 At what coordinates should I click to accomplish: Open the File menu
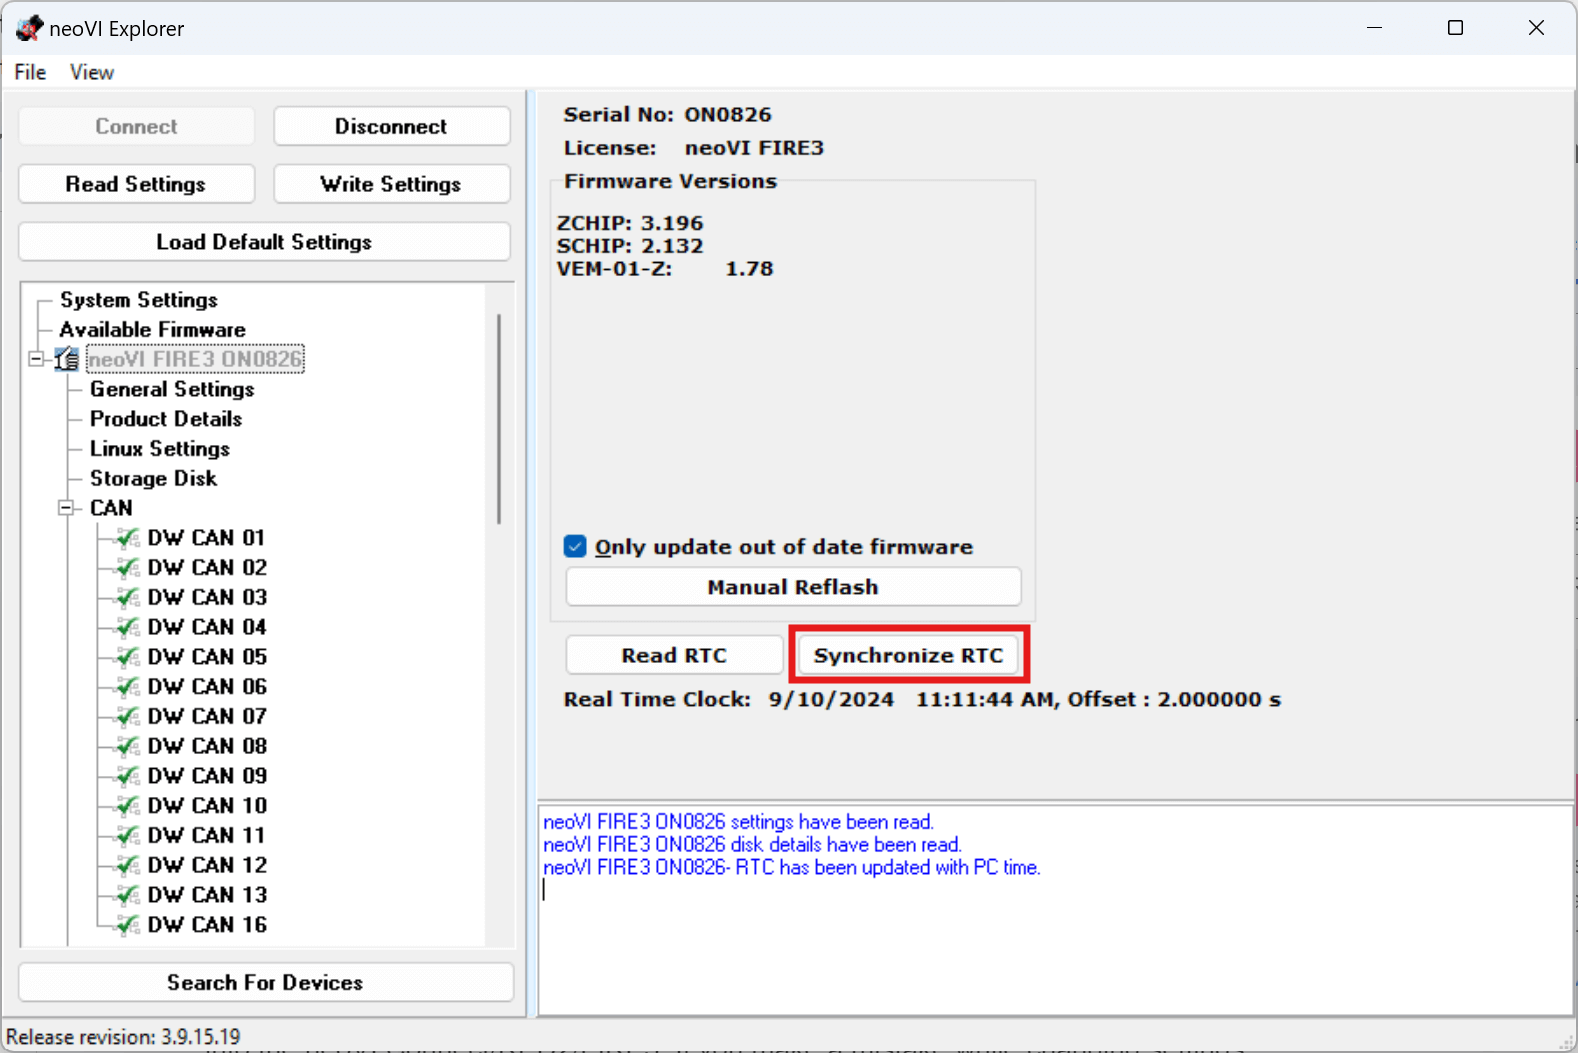tap(30, 72)
